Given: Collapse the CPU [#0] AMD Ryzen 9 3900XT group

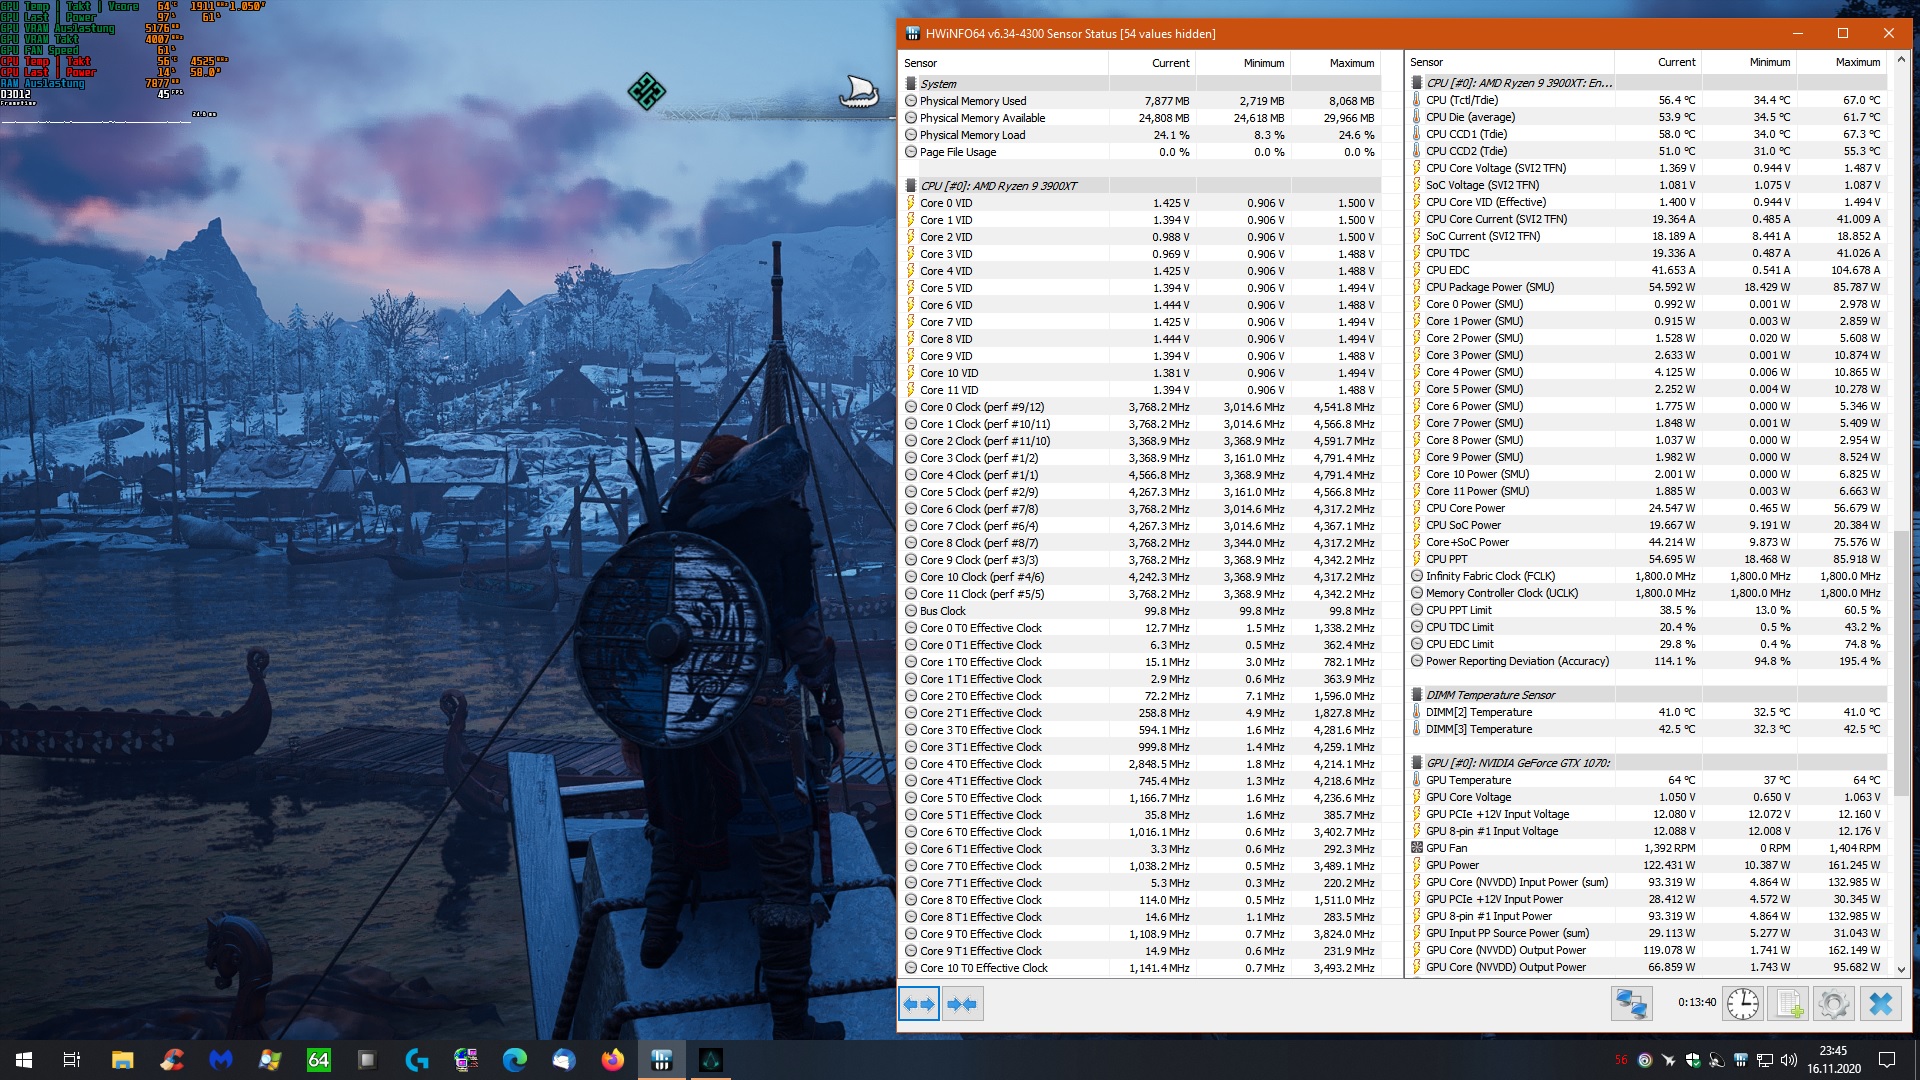Looking at the screenshot, I should click(998, 186).
